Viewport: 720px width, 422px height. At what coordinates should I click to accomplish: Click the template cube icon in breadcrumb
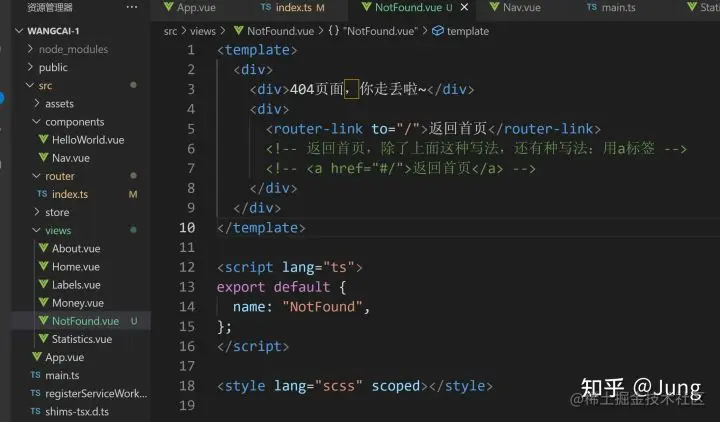(x=438, y=30)
